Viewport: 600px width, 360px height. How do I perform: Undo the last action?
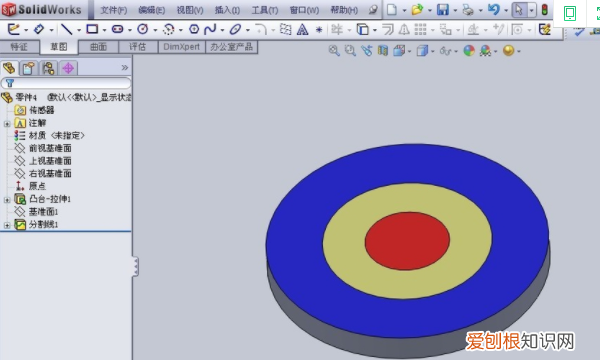click(494, 10)
